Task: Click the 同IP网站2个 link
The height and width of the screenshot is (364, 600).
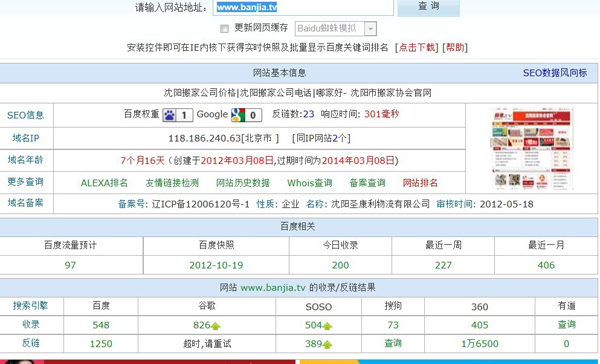Action: click(321, 138)
